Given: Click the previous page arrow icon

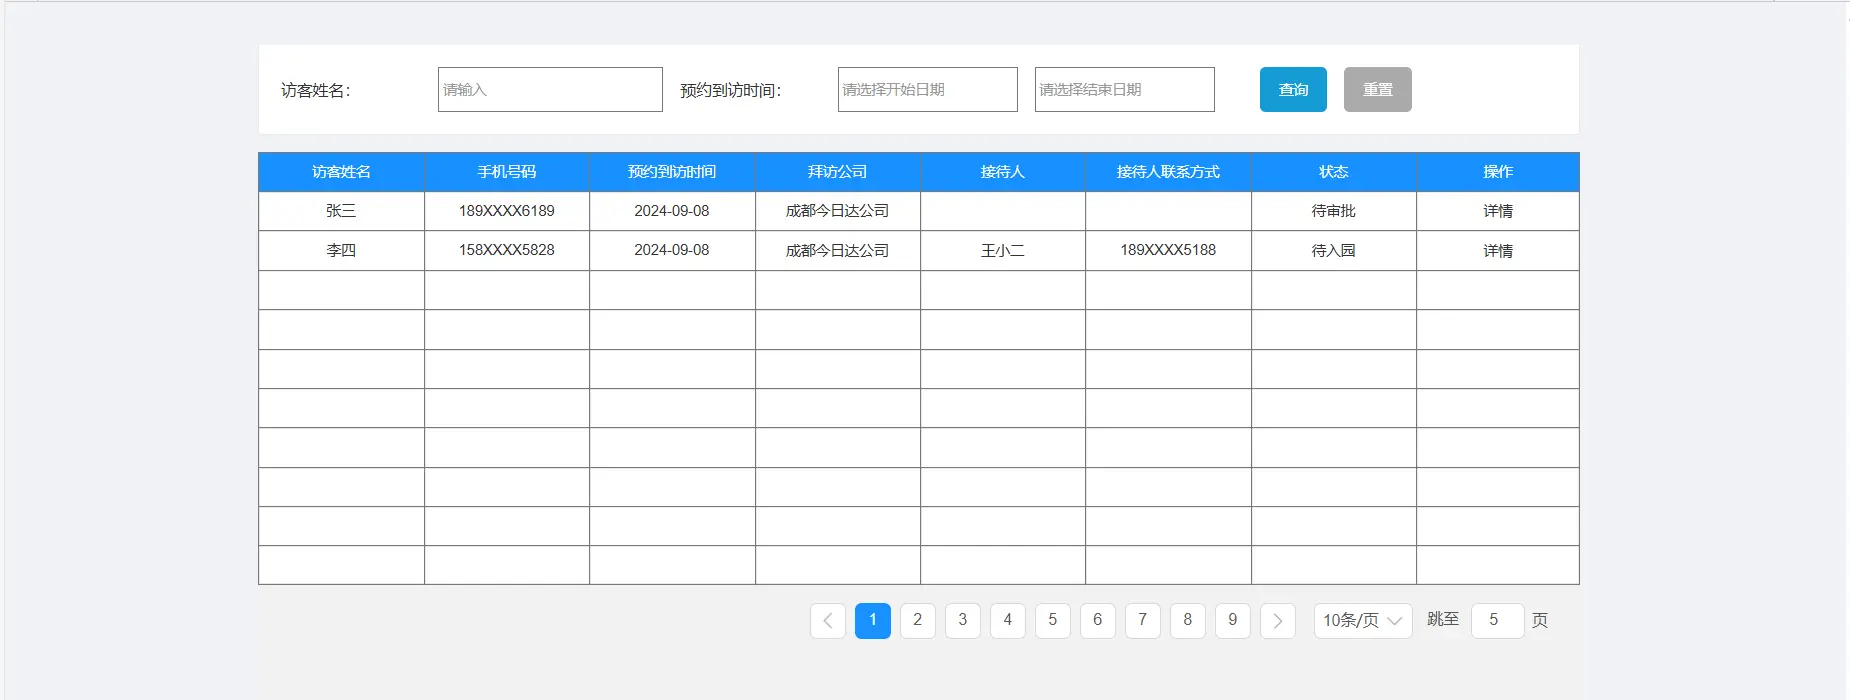Looking at the screenshot, I should coord(827,621).
